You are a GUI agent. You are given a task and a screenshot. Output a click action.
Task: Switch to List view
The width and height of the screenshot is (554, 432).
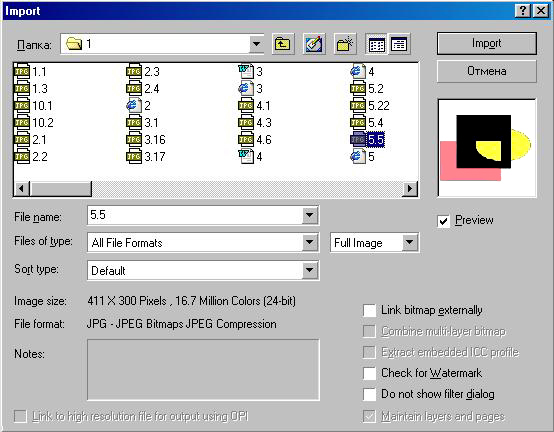[x=377, y=44]
